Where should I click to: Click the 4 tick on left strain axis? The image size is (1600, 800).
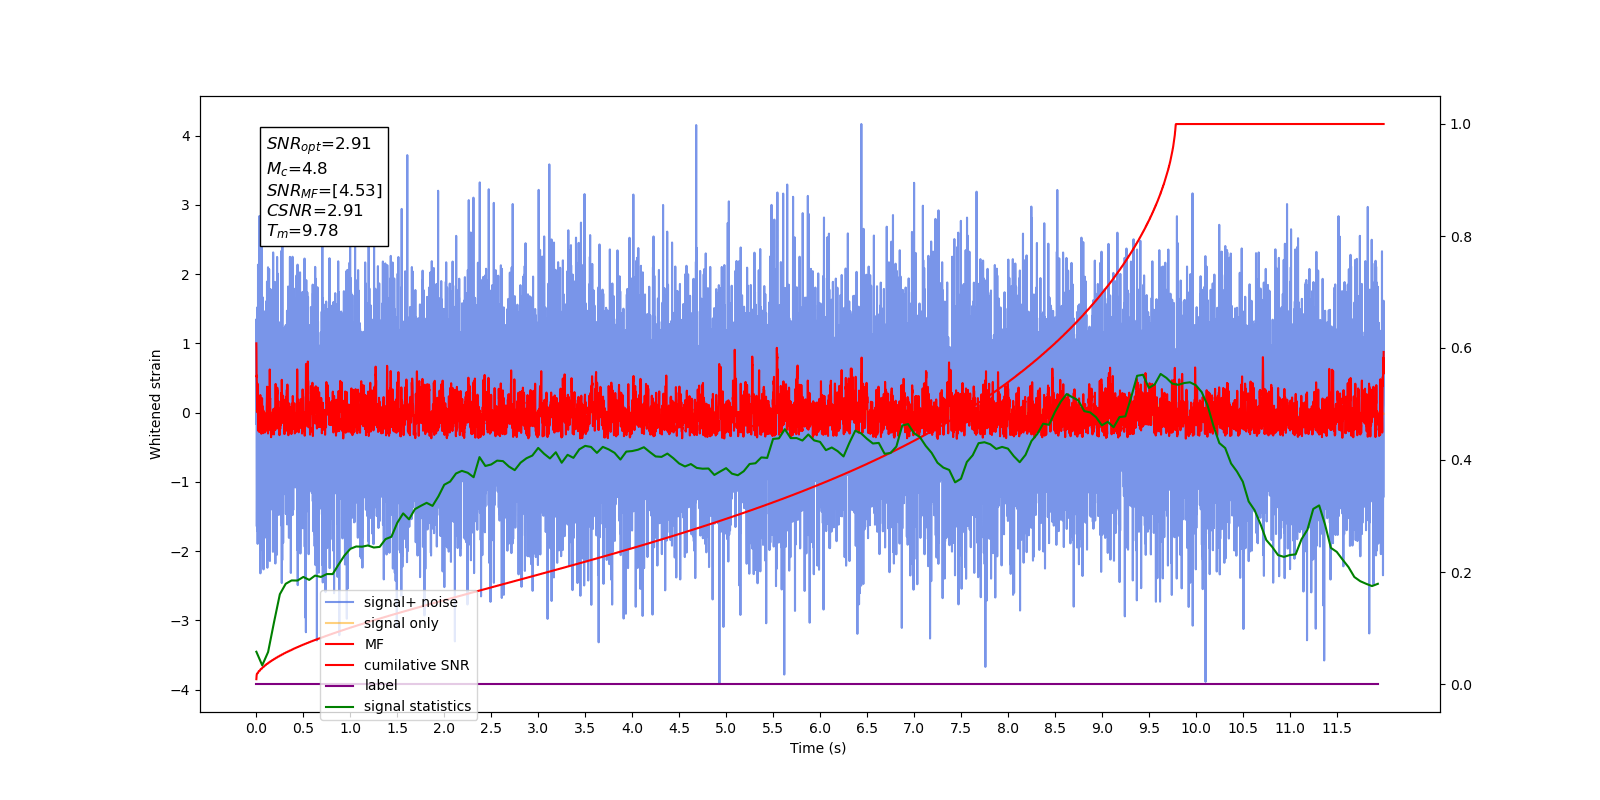pos(186,136)
